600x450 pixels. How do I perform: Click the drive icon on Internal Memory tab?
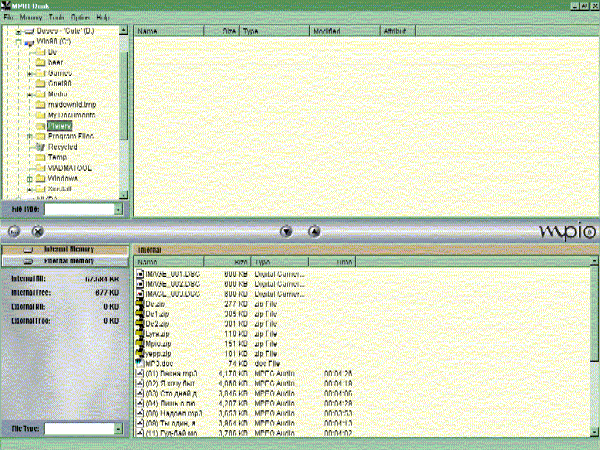point(28,250)
